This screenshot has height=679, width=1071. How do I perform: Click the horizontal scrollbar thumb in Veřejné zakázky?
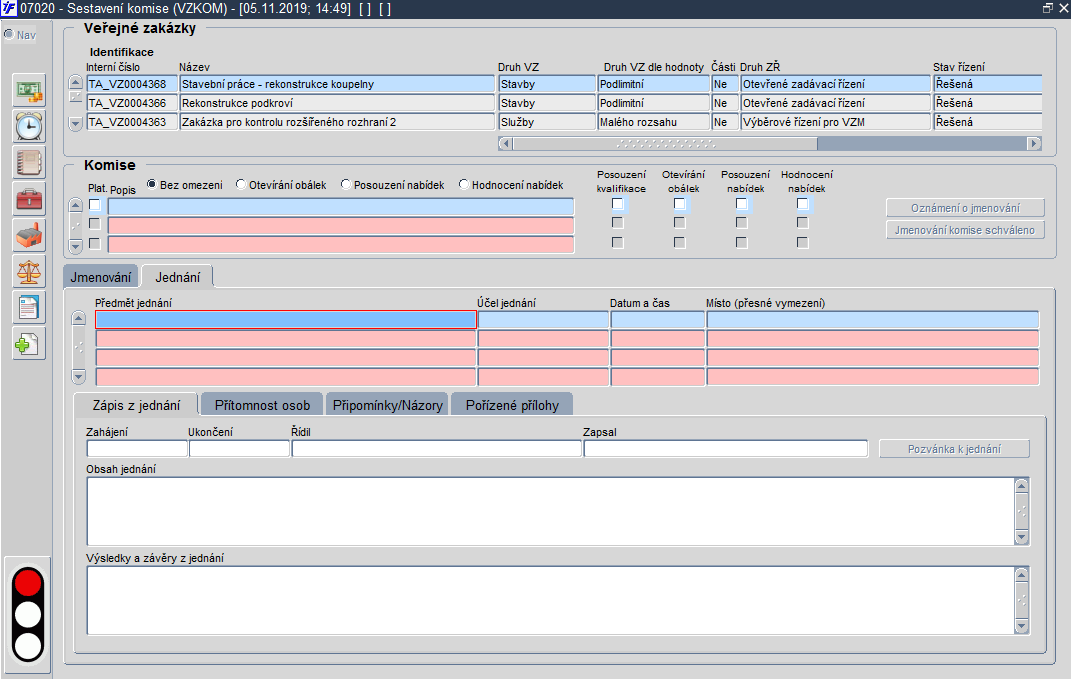pyautogui.click(x=665, y=143)
